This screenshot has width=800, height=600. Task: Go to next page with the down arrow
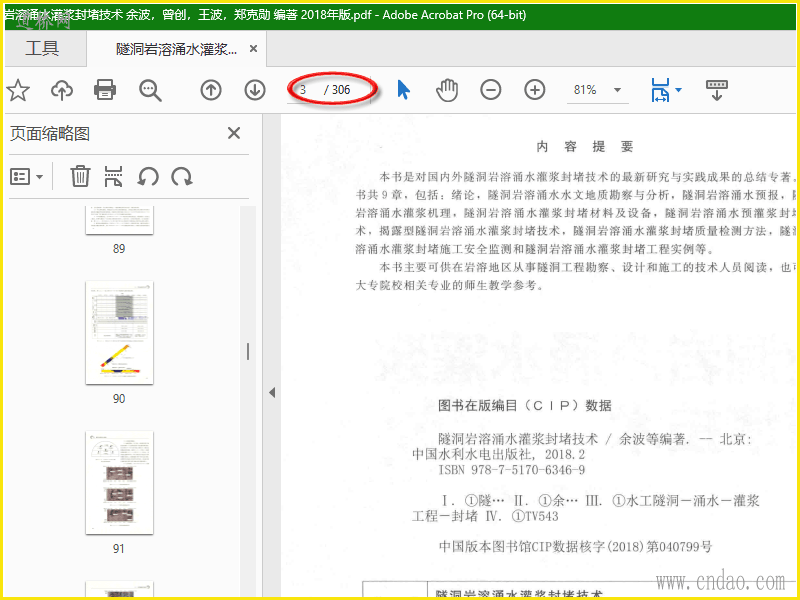pos(255,90)
